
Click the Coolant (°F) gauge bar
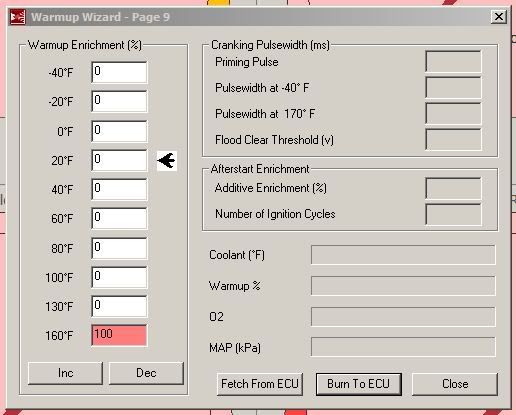pos(403,255)
